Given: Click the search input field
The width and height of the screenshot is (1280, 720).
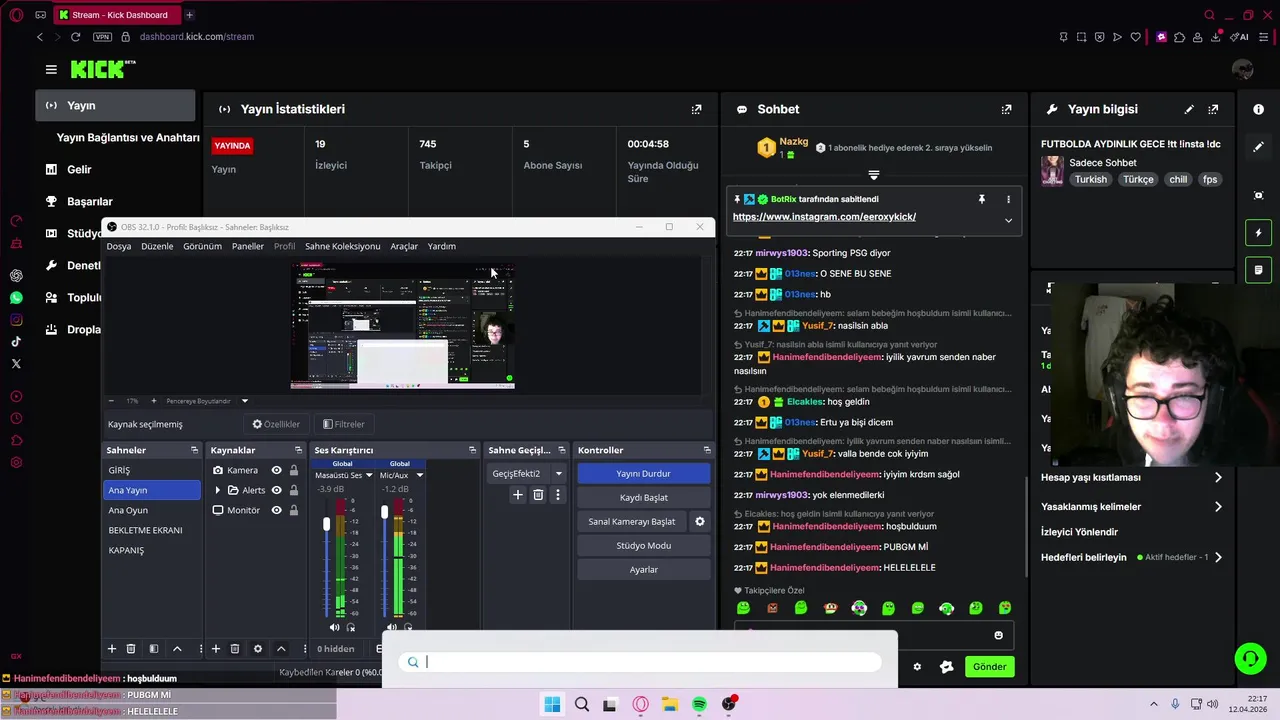Looking at the screenshot, I should [x=640, y=662].
